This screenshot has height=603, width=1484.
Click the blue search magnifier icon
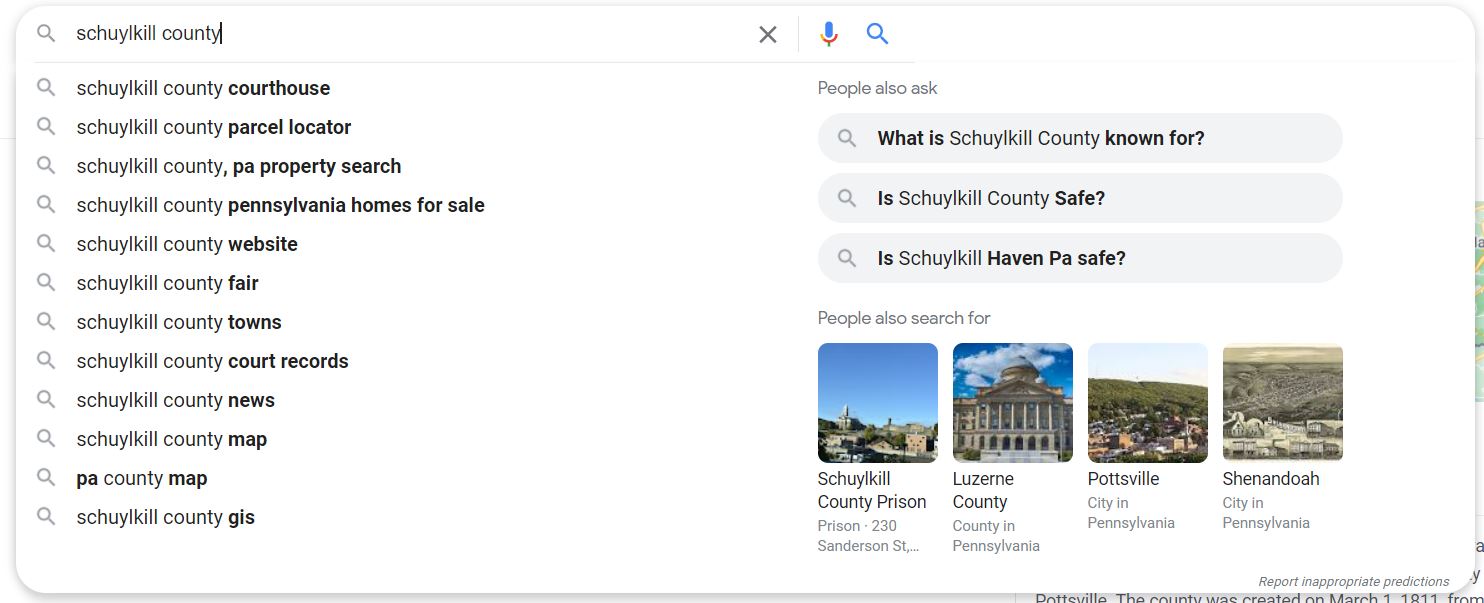click(877, 33)
